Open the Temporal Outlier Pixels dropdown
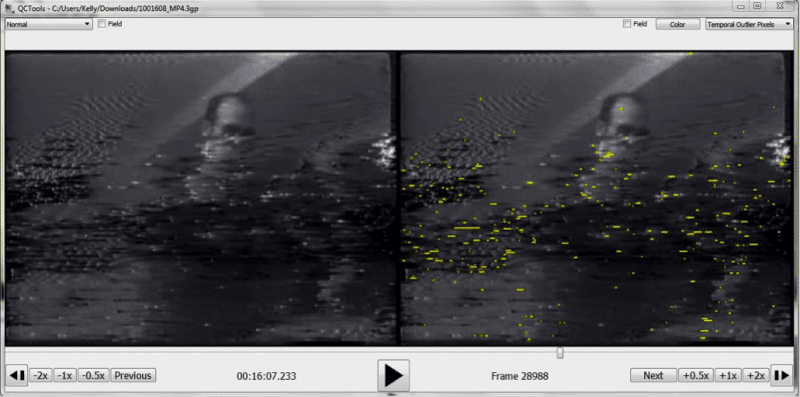This screenshot has width=800, height=397. tap(748, 24)
